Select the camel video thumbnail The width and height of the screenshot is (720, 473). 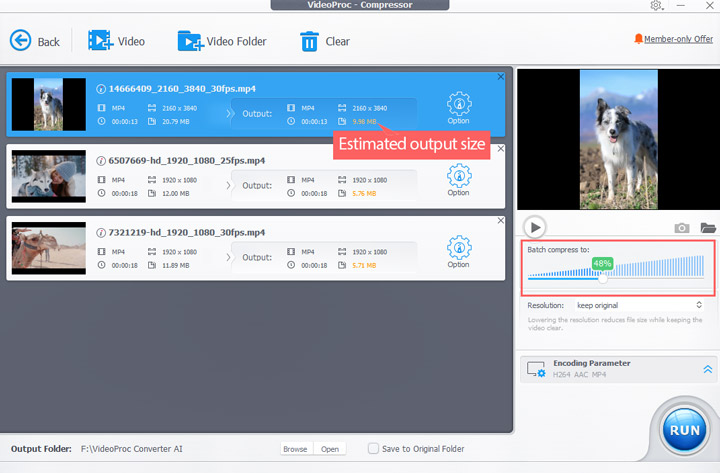click(48, 248)
